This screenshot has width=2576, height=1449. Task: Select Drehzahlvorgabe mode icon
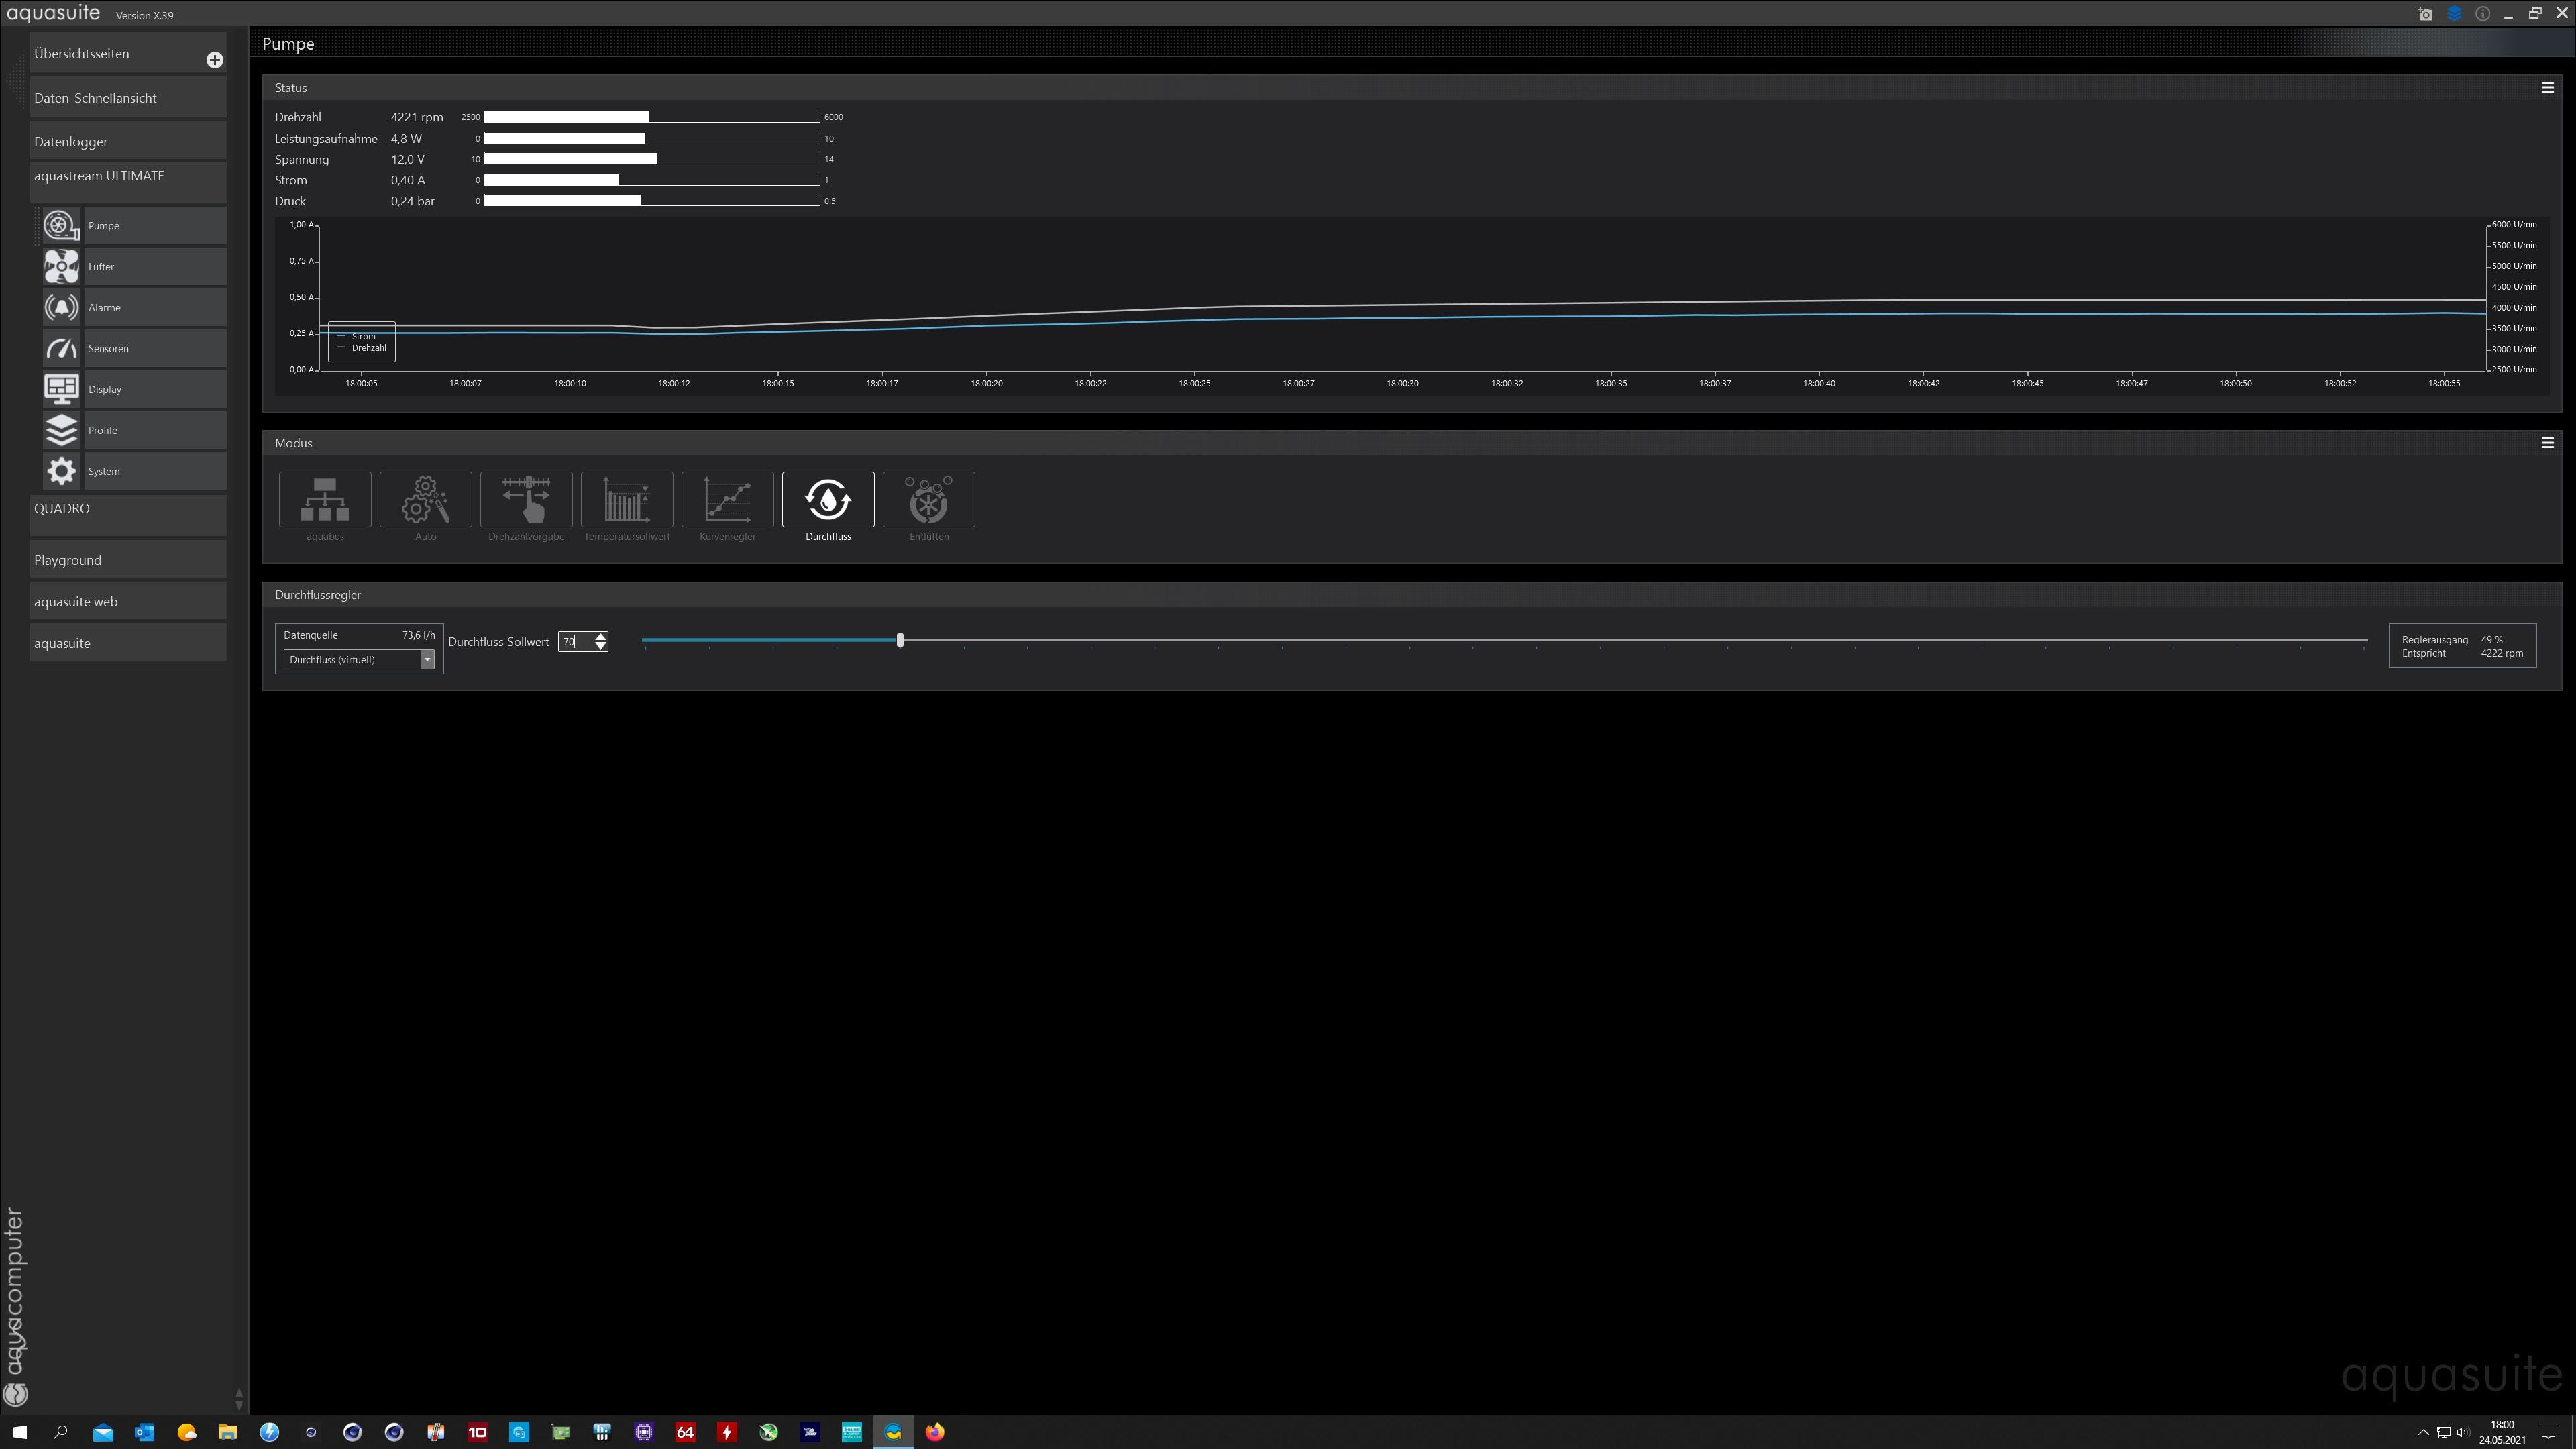tap(526, 499)
